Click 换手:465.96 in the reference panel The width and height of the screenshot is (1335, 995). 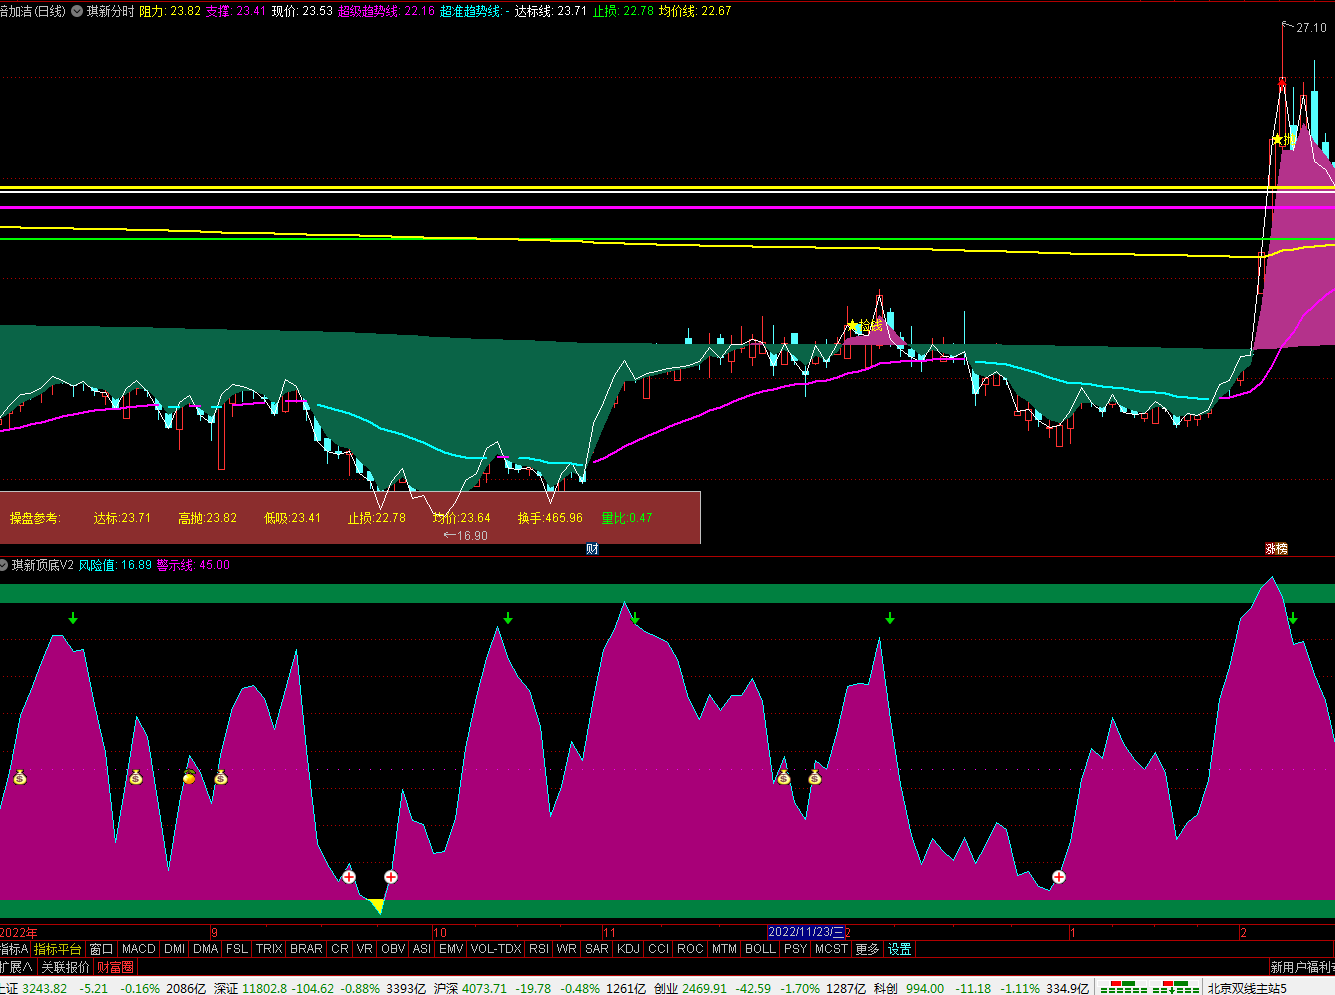tap(550, 518)
